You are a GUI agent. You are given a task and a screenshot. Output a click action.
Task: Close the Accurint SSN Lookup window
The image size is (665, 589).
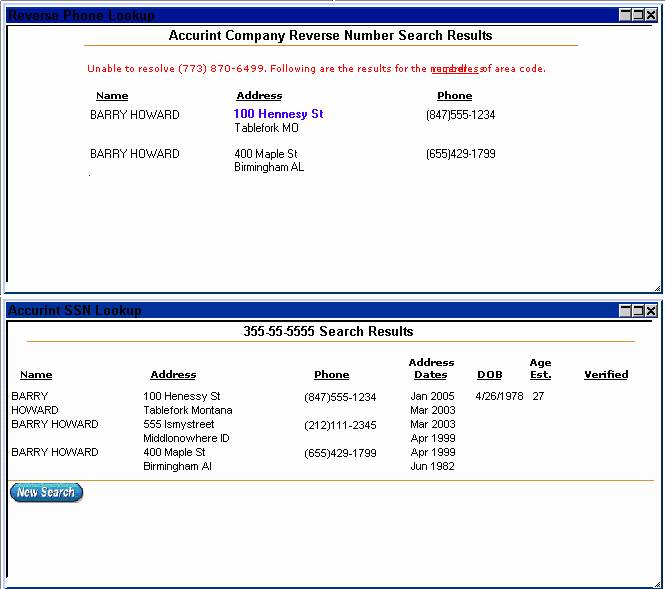651,311
